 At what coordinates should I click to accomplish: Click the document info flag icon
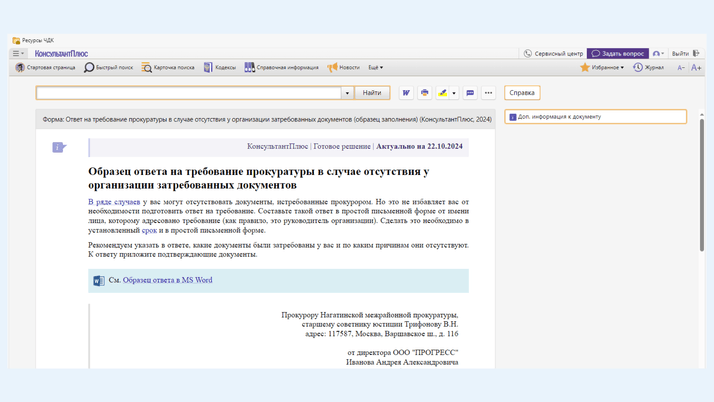pos(59,147)
